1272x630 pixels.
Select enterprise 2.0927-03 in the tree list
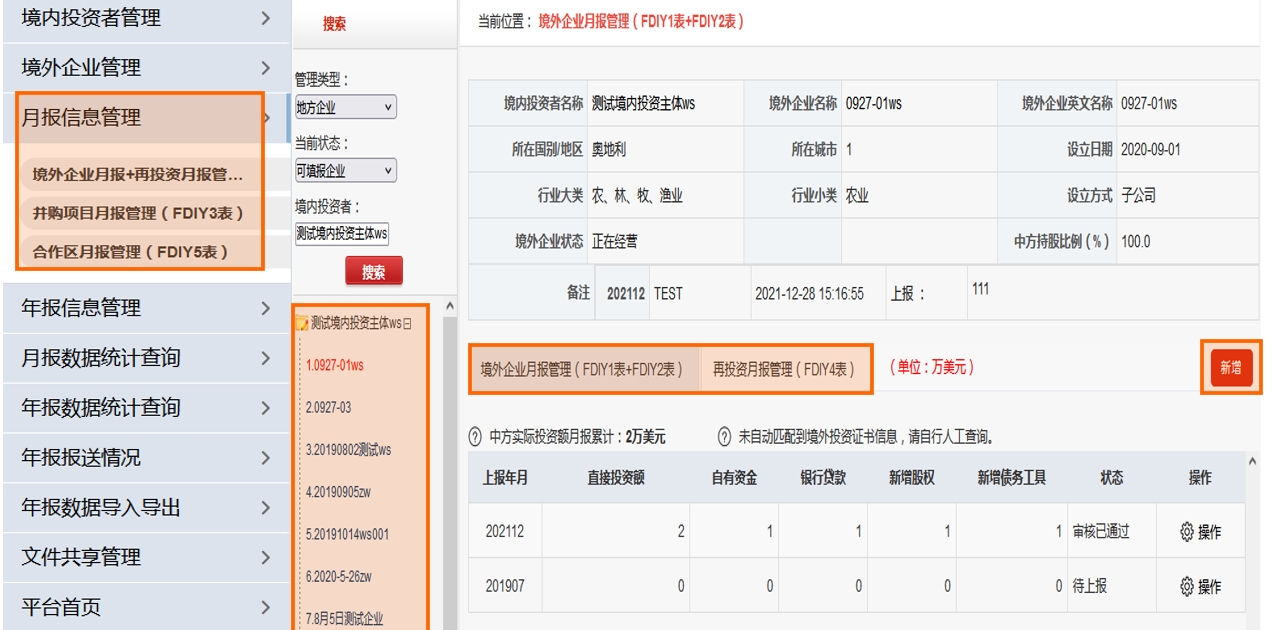(329, 408)
